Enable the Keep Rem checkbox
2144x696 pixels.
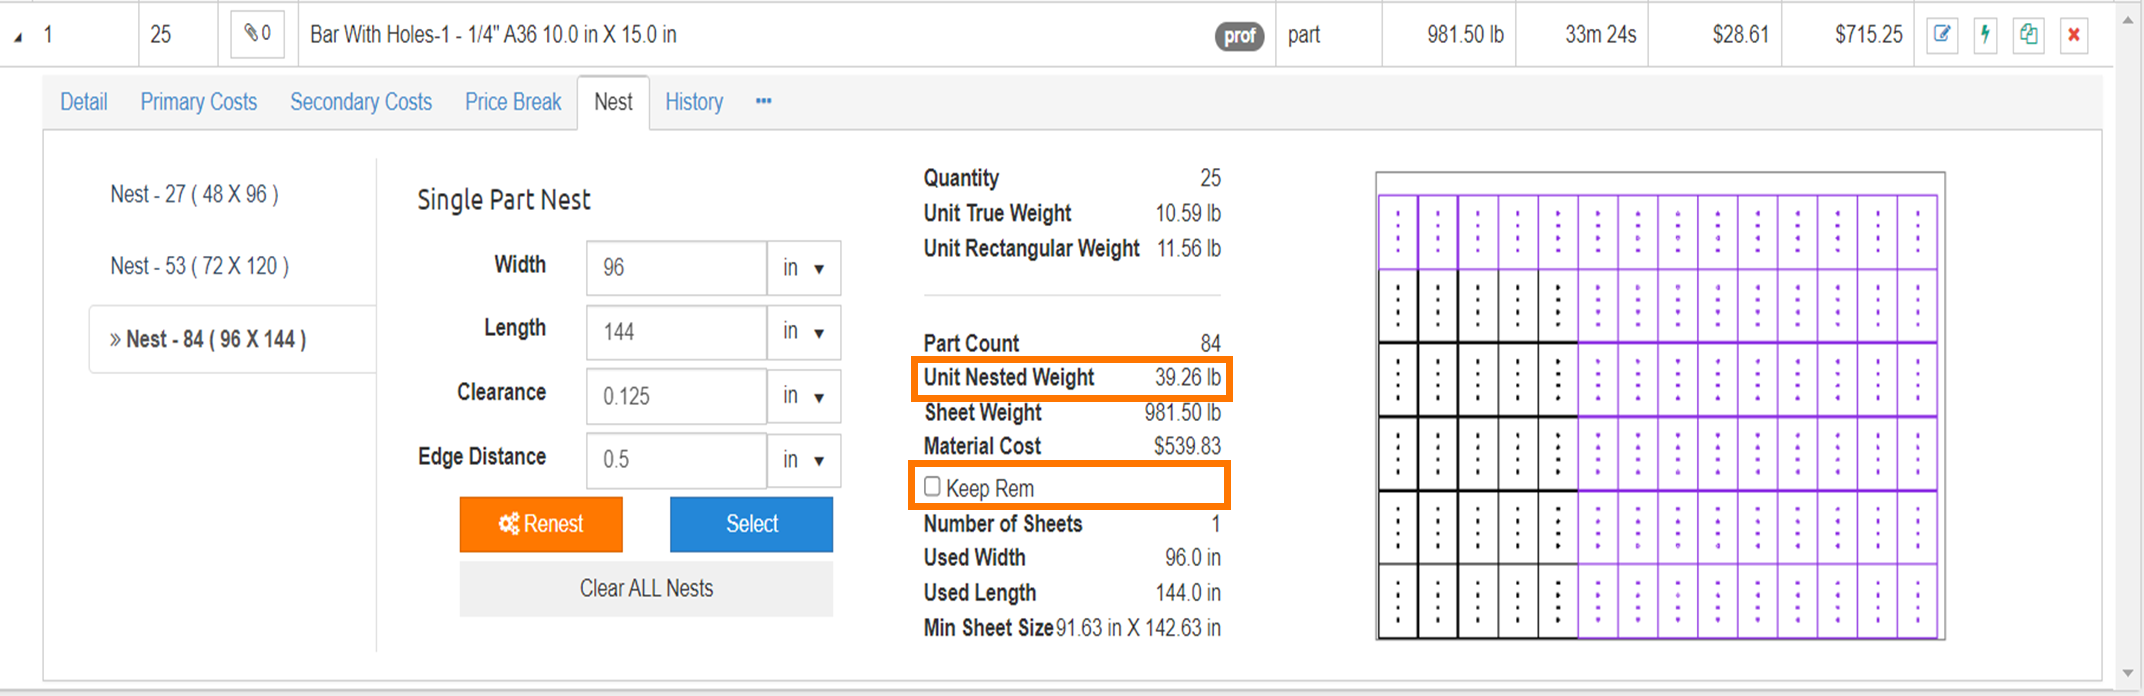[x=932, y=487]
